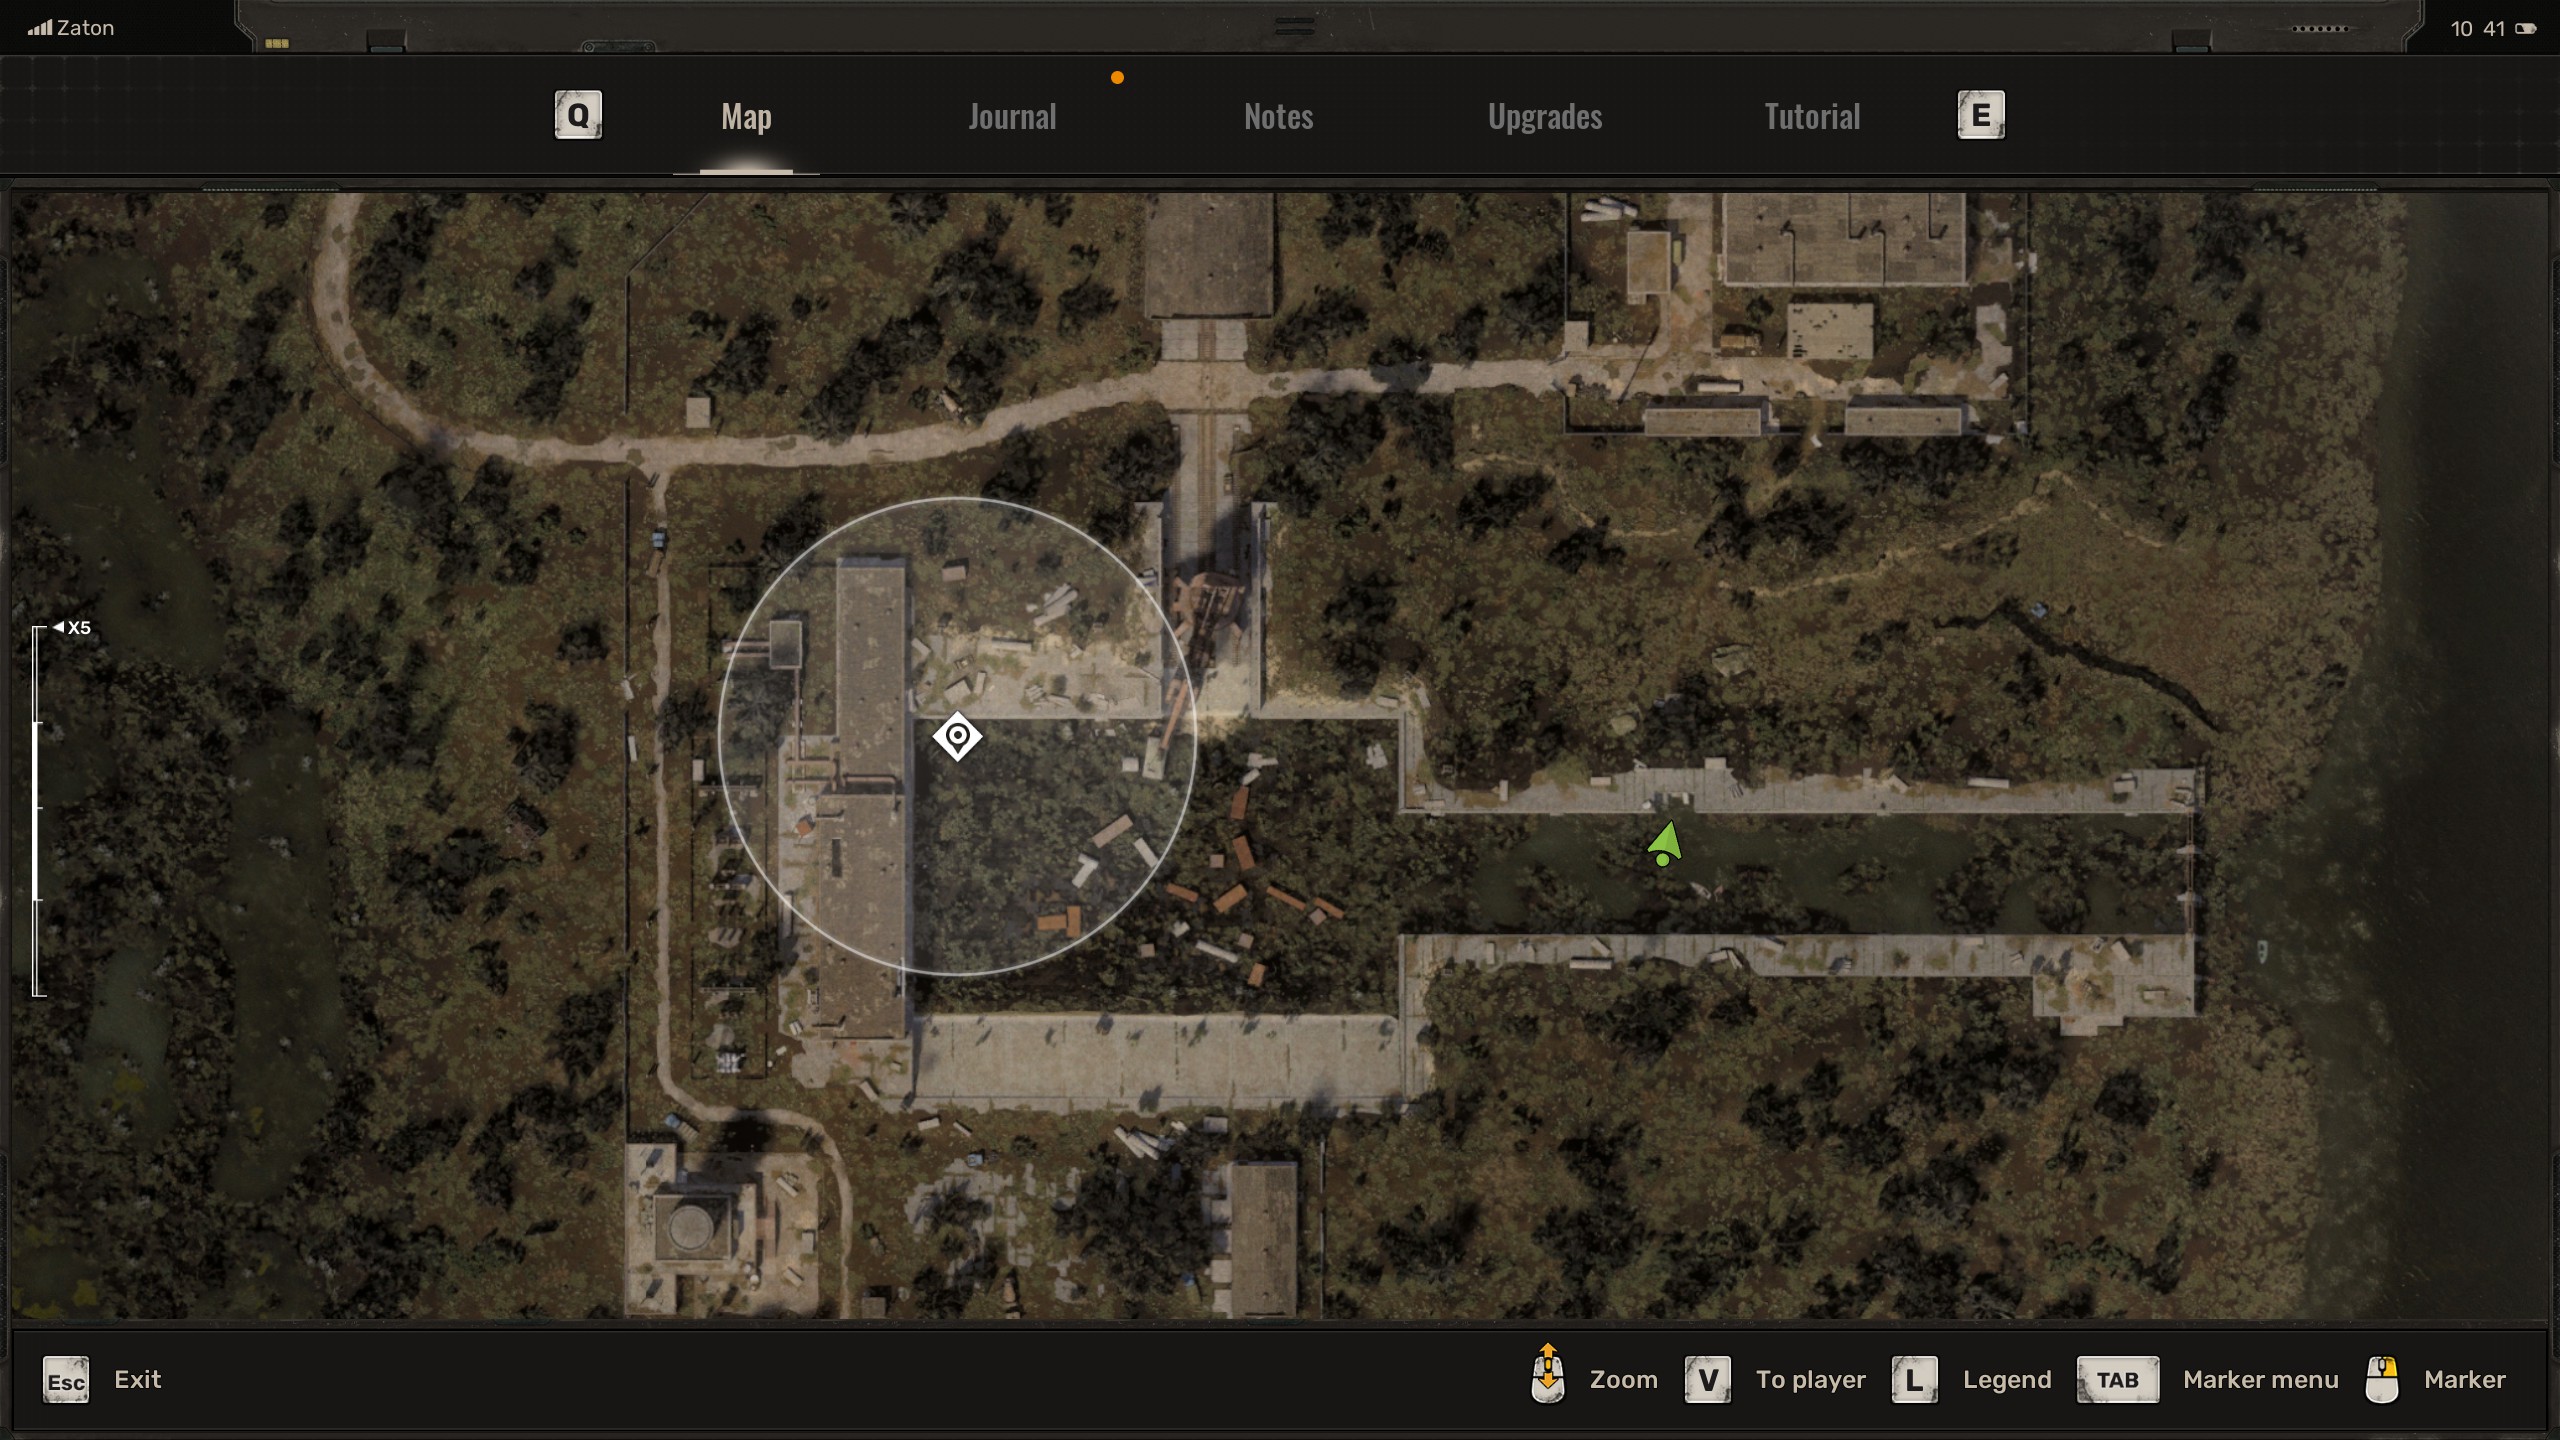Image resolution: width=2560 pixels, height=1440 pixels.
Task: Select the Exit label
Action: 137,1380
